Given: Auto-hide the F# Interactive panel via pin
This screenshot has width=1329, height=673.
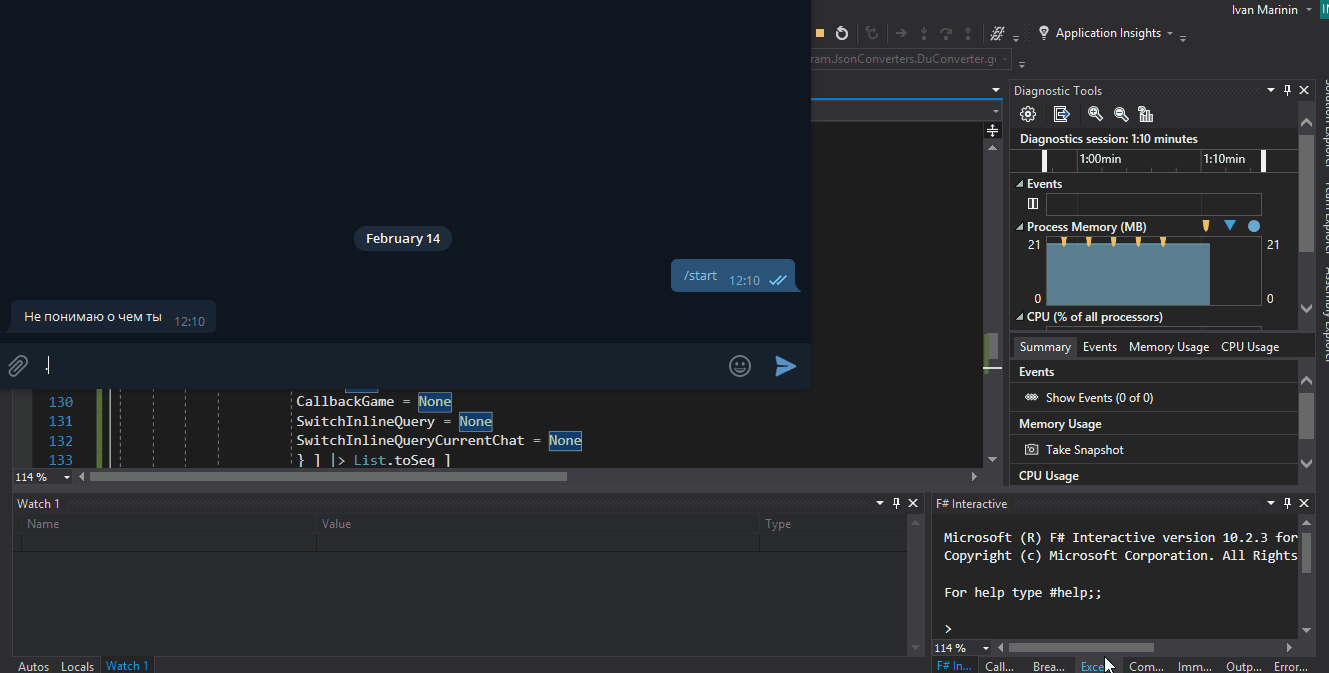Looking at the screenshot, I should coord(1287,503).
